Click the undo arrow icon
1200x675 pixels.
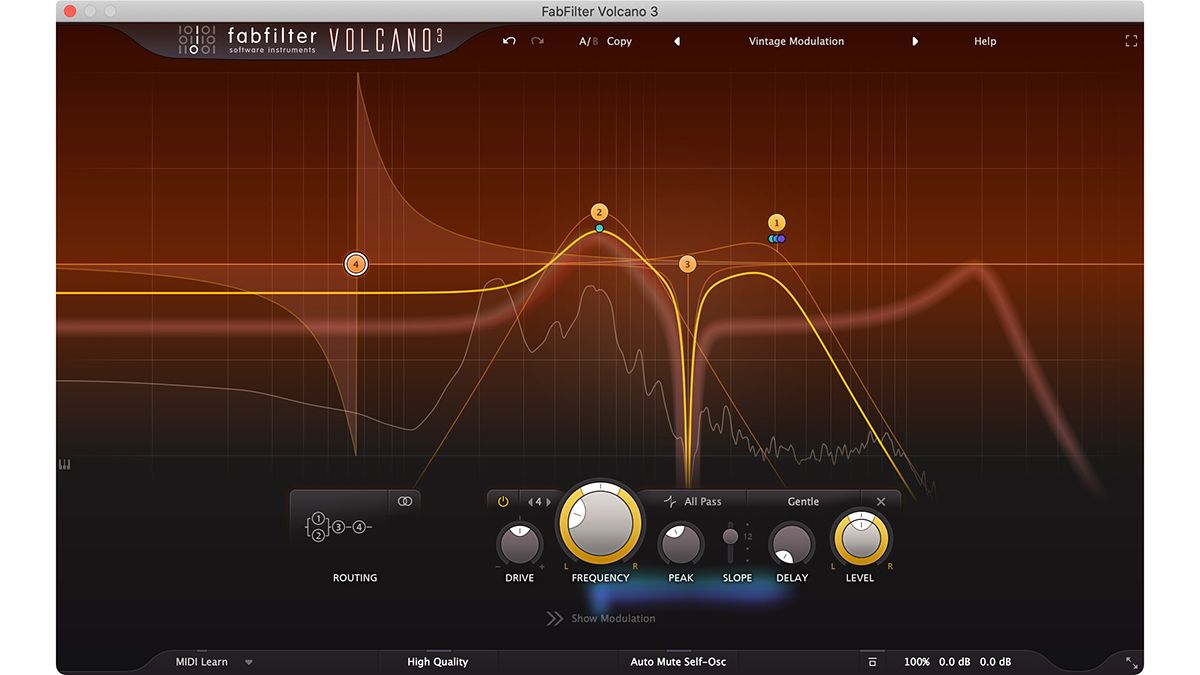pos(509,41)
